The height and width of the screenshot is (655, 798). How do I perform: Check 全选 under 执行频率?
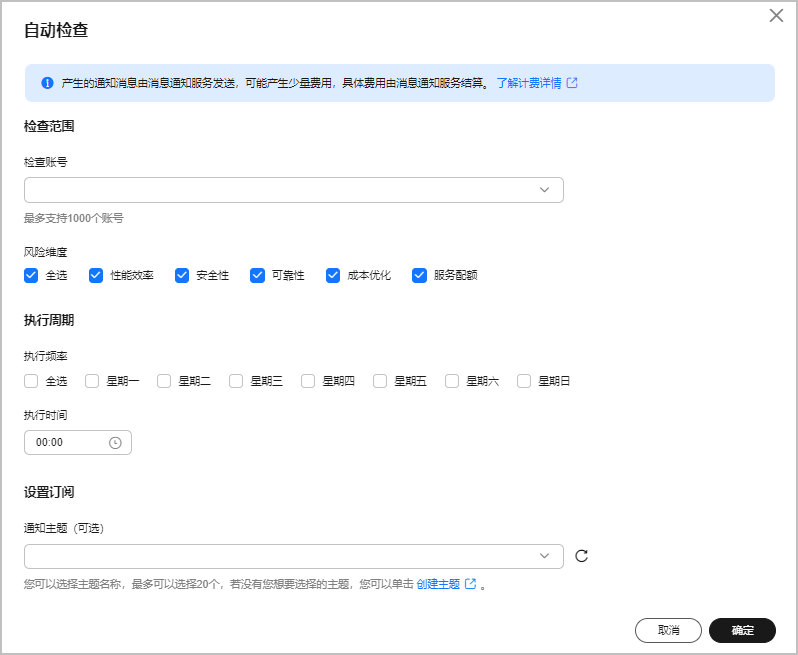[31, 381]
